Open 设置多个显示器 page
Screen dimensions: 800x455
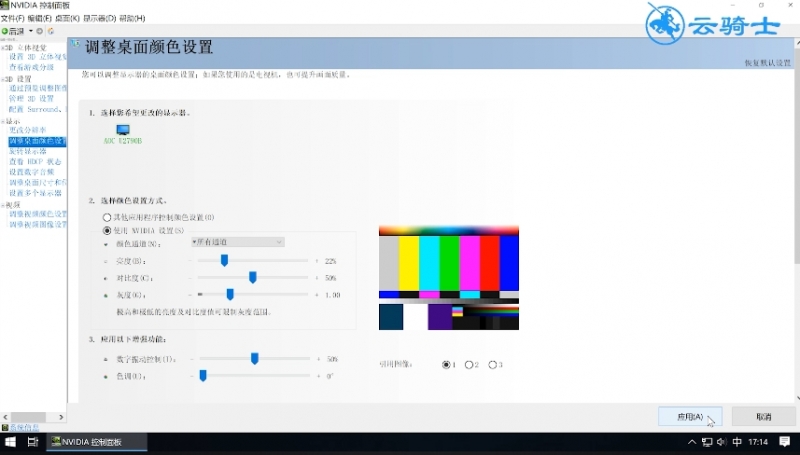[35, 193]
